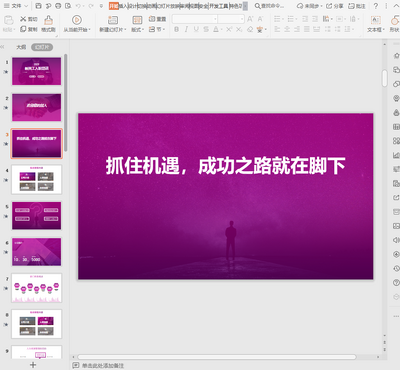This screenshot has width=400, height=370.
Task: Click the horizontal scrollbar under the slide
Action: click(217, 357)
